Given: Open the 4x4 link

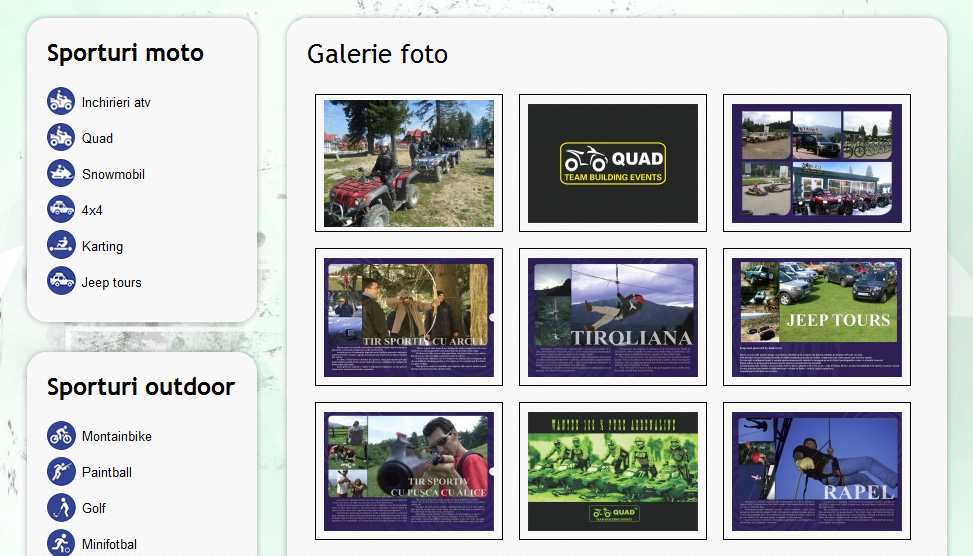Looking at the screenshot, I should (92, 210).
